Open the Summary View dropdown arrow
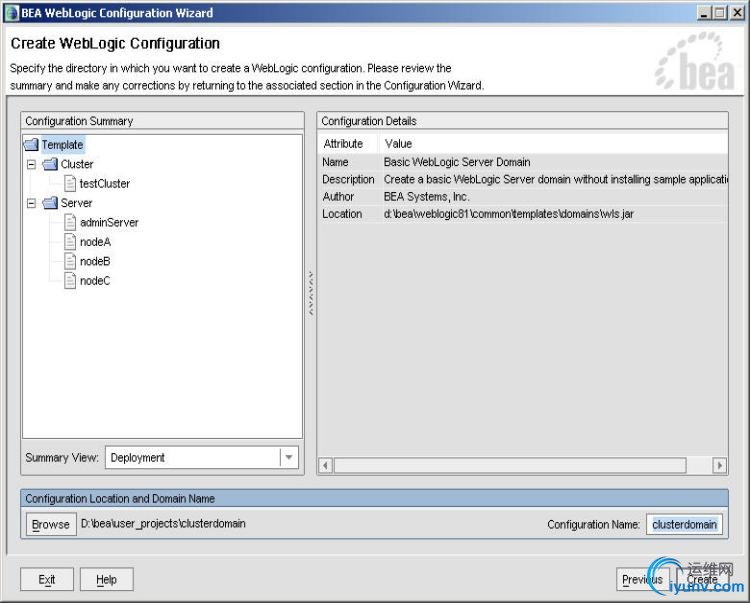Image resolution: width=750 pixels, height=603 pixels. (x=289, y=458)
